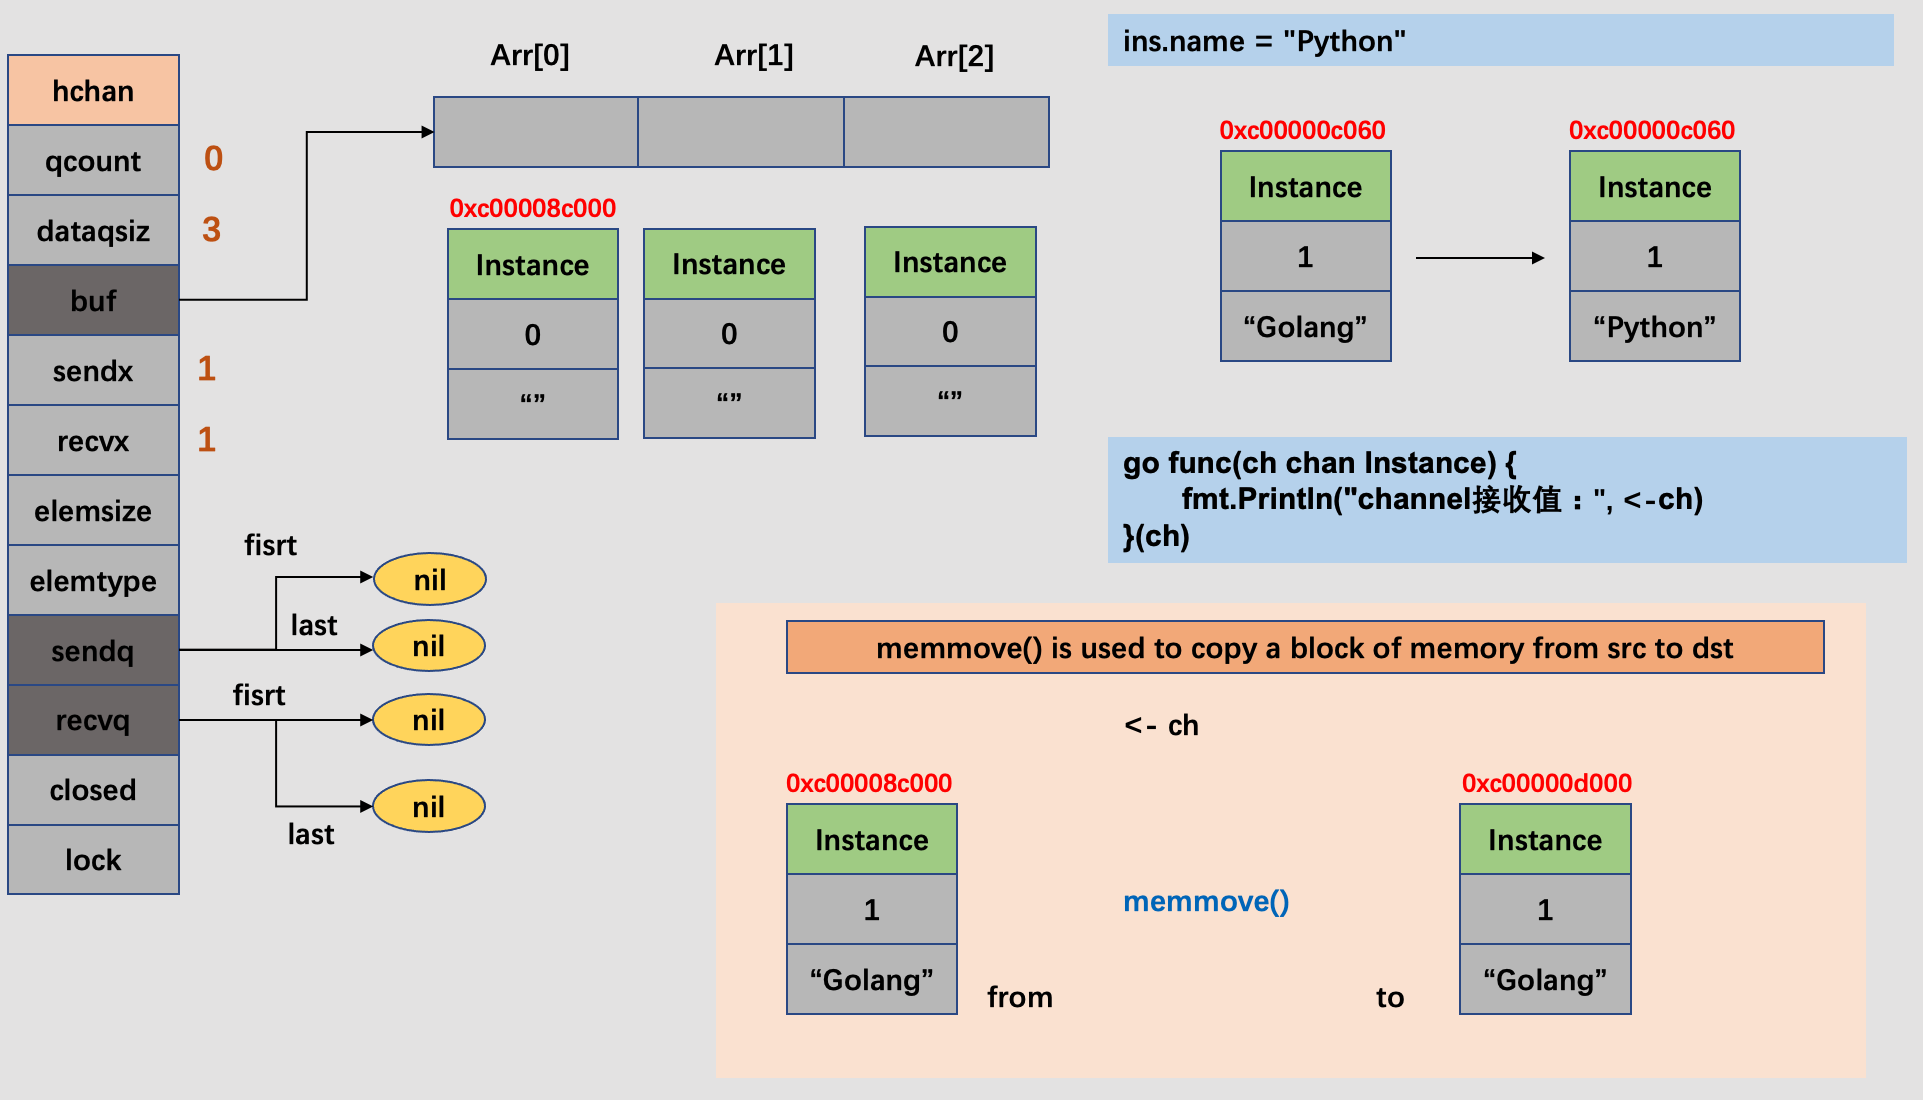Click the "<- ch" label
1923x1100 pixels.
(x=1161, y=725)
